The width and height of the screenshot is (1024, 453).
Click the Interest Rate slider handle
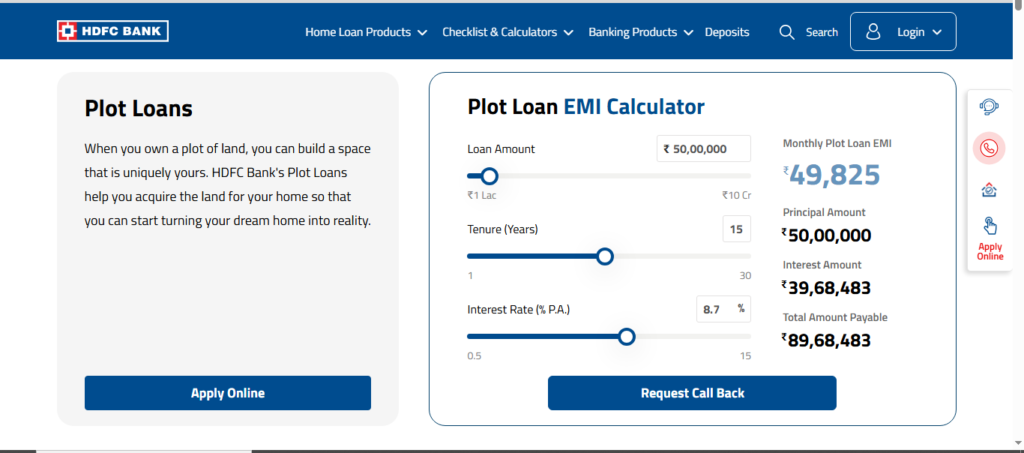pyautogui.click(x=627, y=337)
